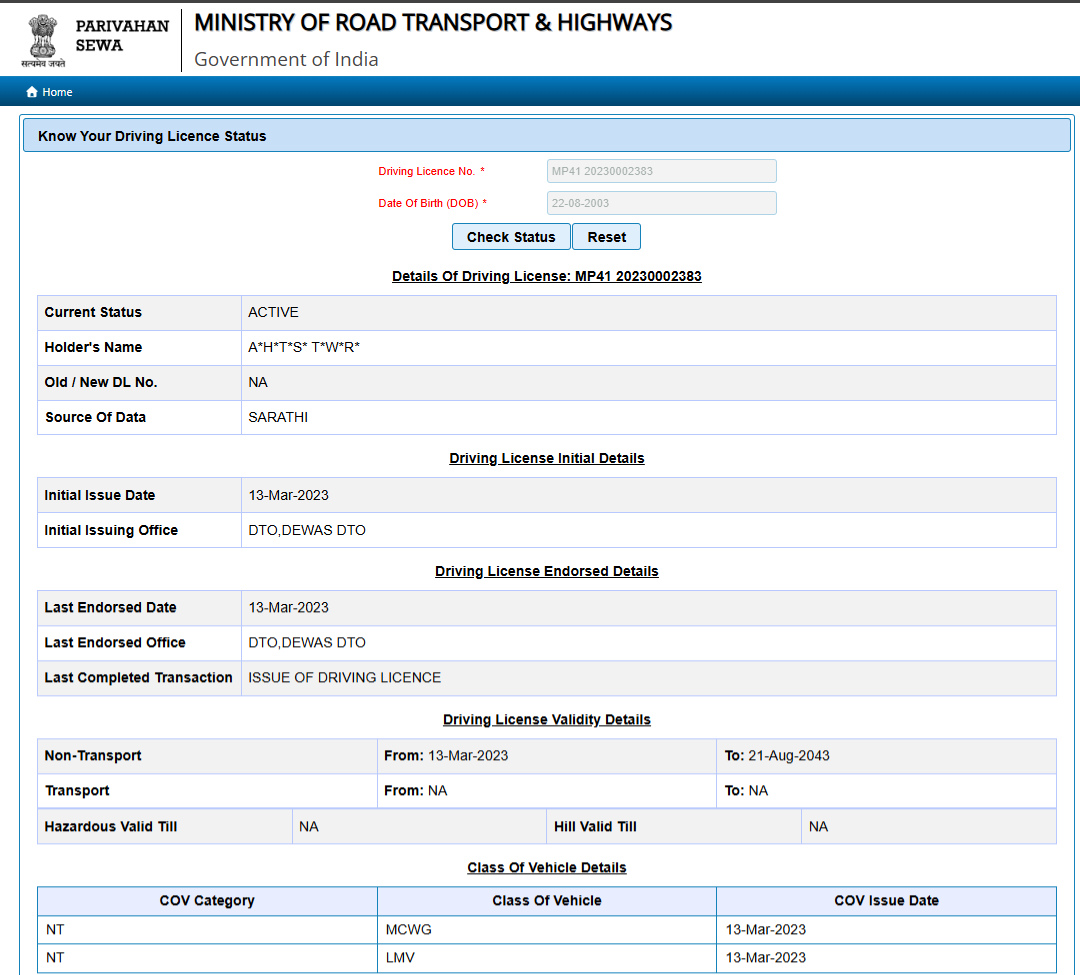Select the Details Of Driving License heading
Image resolution: width=1080 pixels, height=975 pixels.
point(546,276)
